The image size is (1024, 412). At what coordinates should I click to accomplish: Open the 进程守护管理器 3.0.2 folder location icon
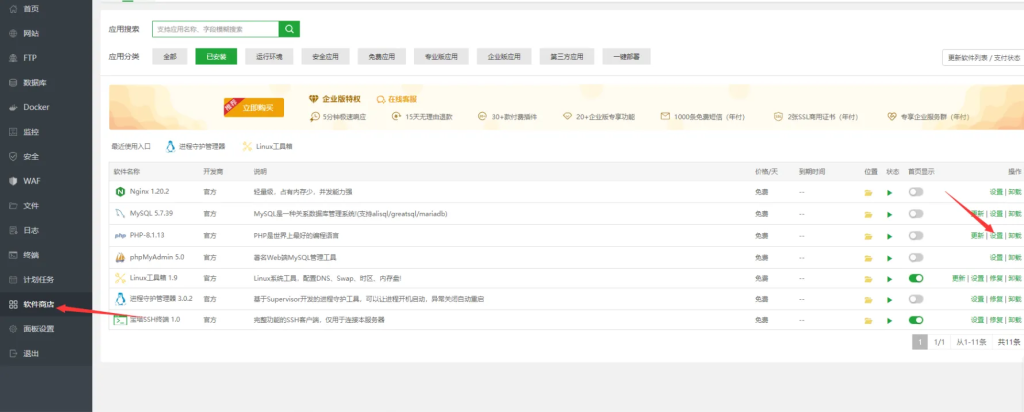tap(869, 300)
